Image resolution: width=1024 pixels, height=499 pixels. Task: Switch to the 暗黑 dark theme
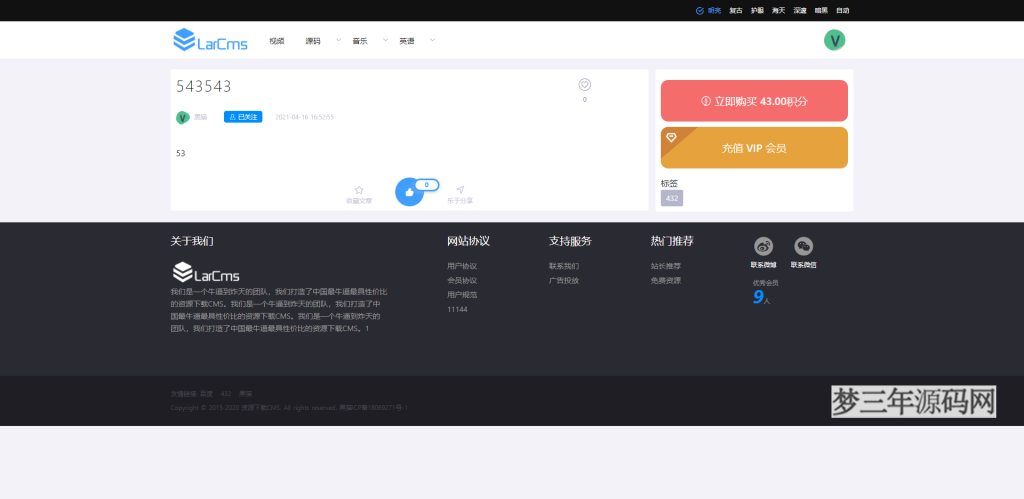821,10
